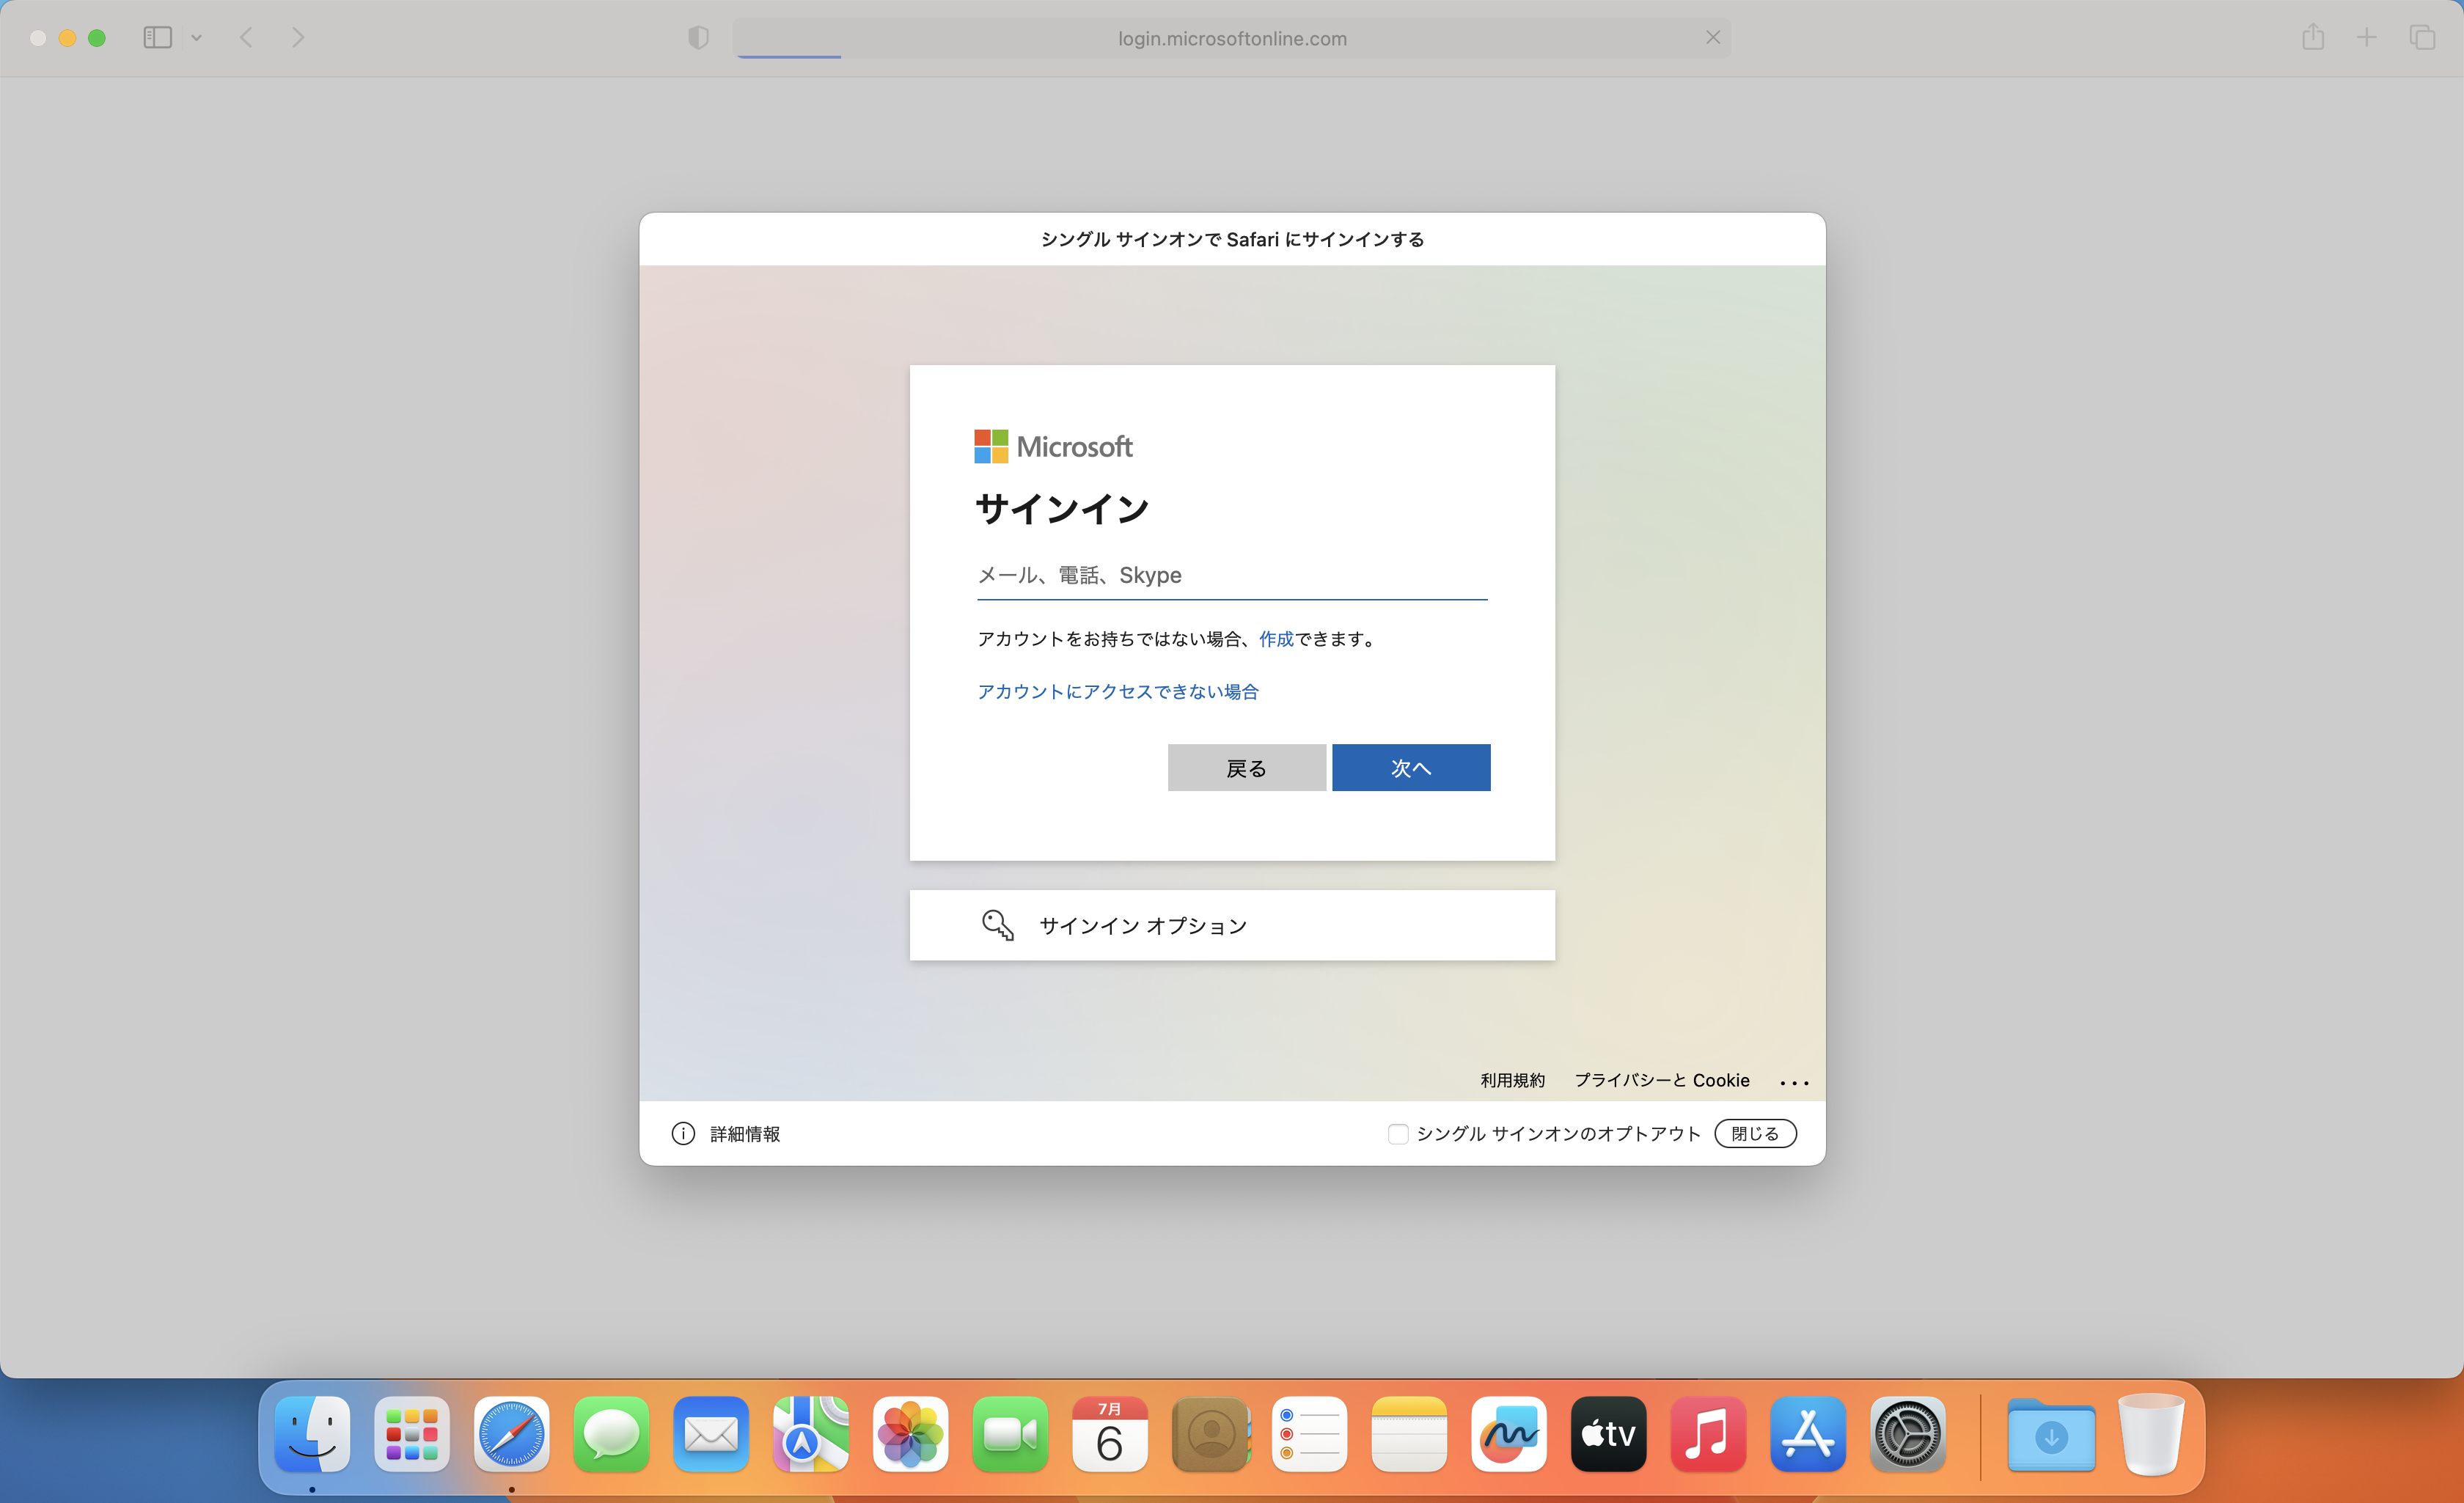The width and height of the screenshot is (2464, 1503).
Task: Click the 閉じる button
Action: pos(1755,1133)
